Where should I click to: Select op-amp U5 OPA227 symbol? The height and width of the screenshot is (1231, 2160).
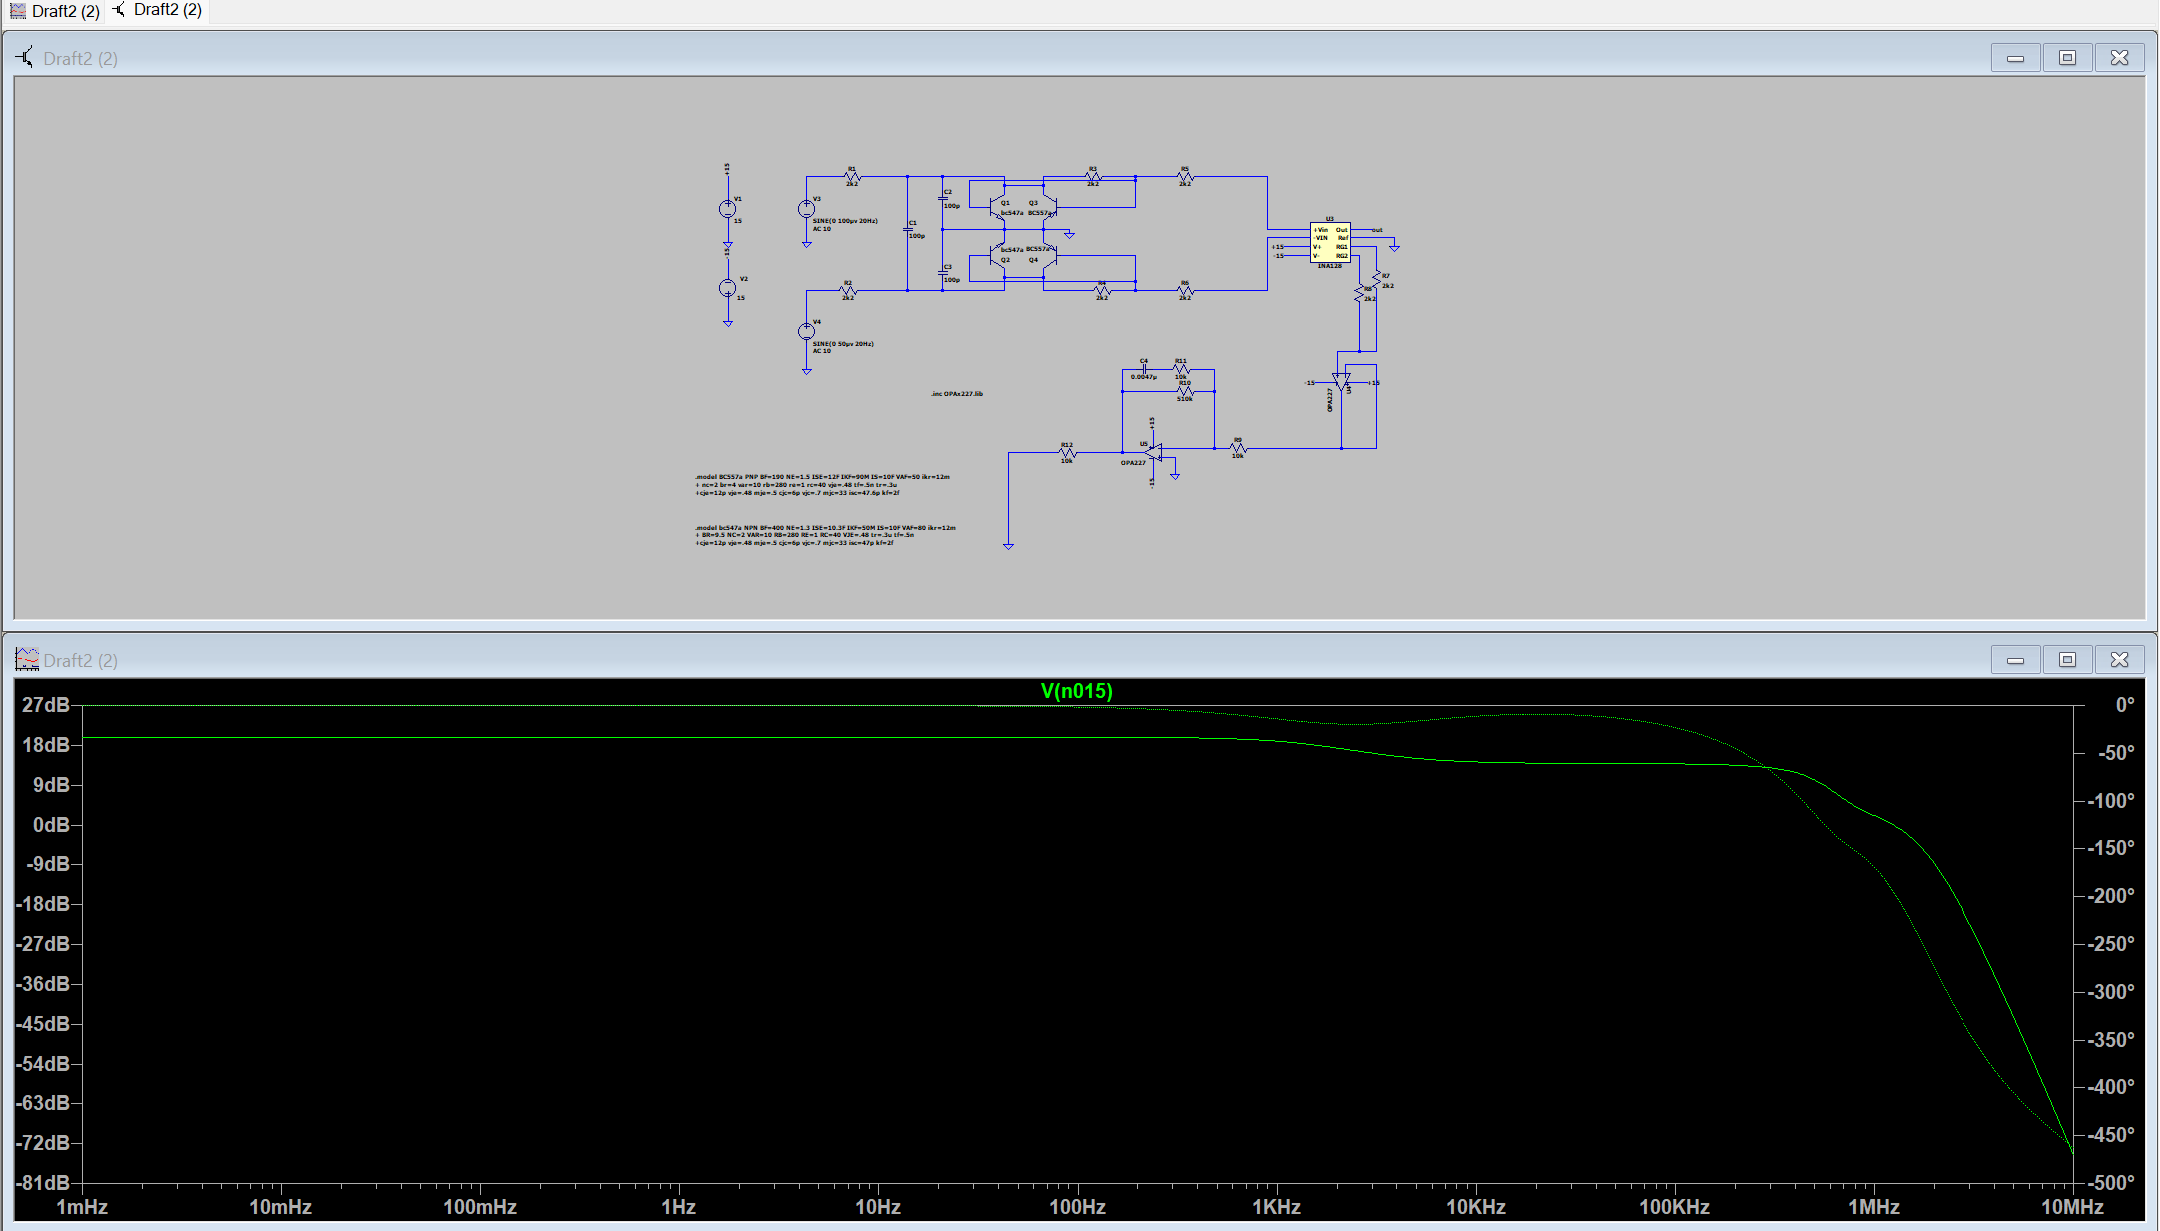click(1154, 453)
